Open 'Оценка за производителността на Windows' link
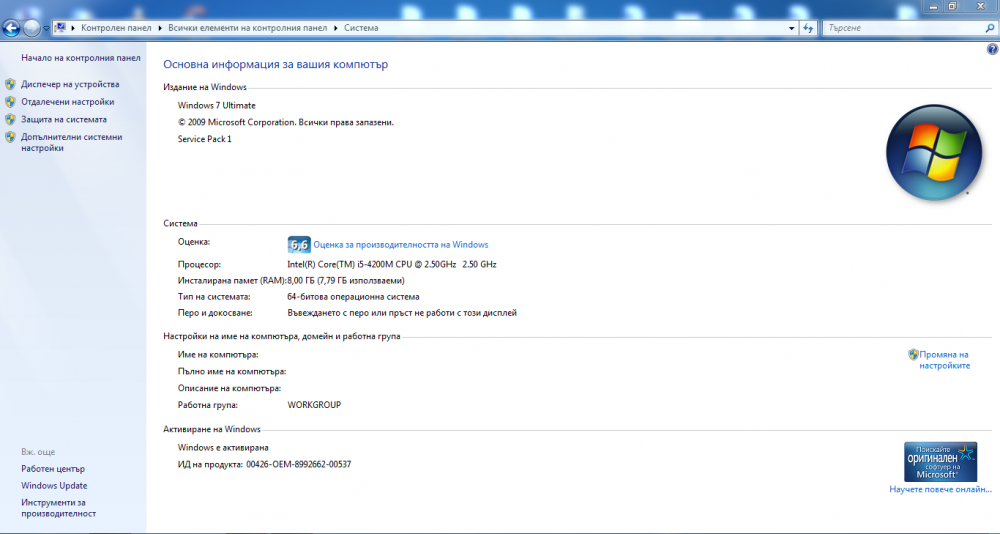Screen dimensions: 1000x534 (401, 244)
